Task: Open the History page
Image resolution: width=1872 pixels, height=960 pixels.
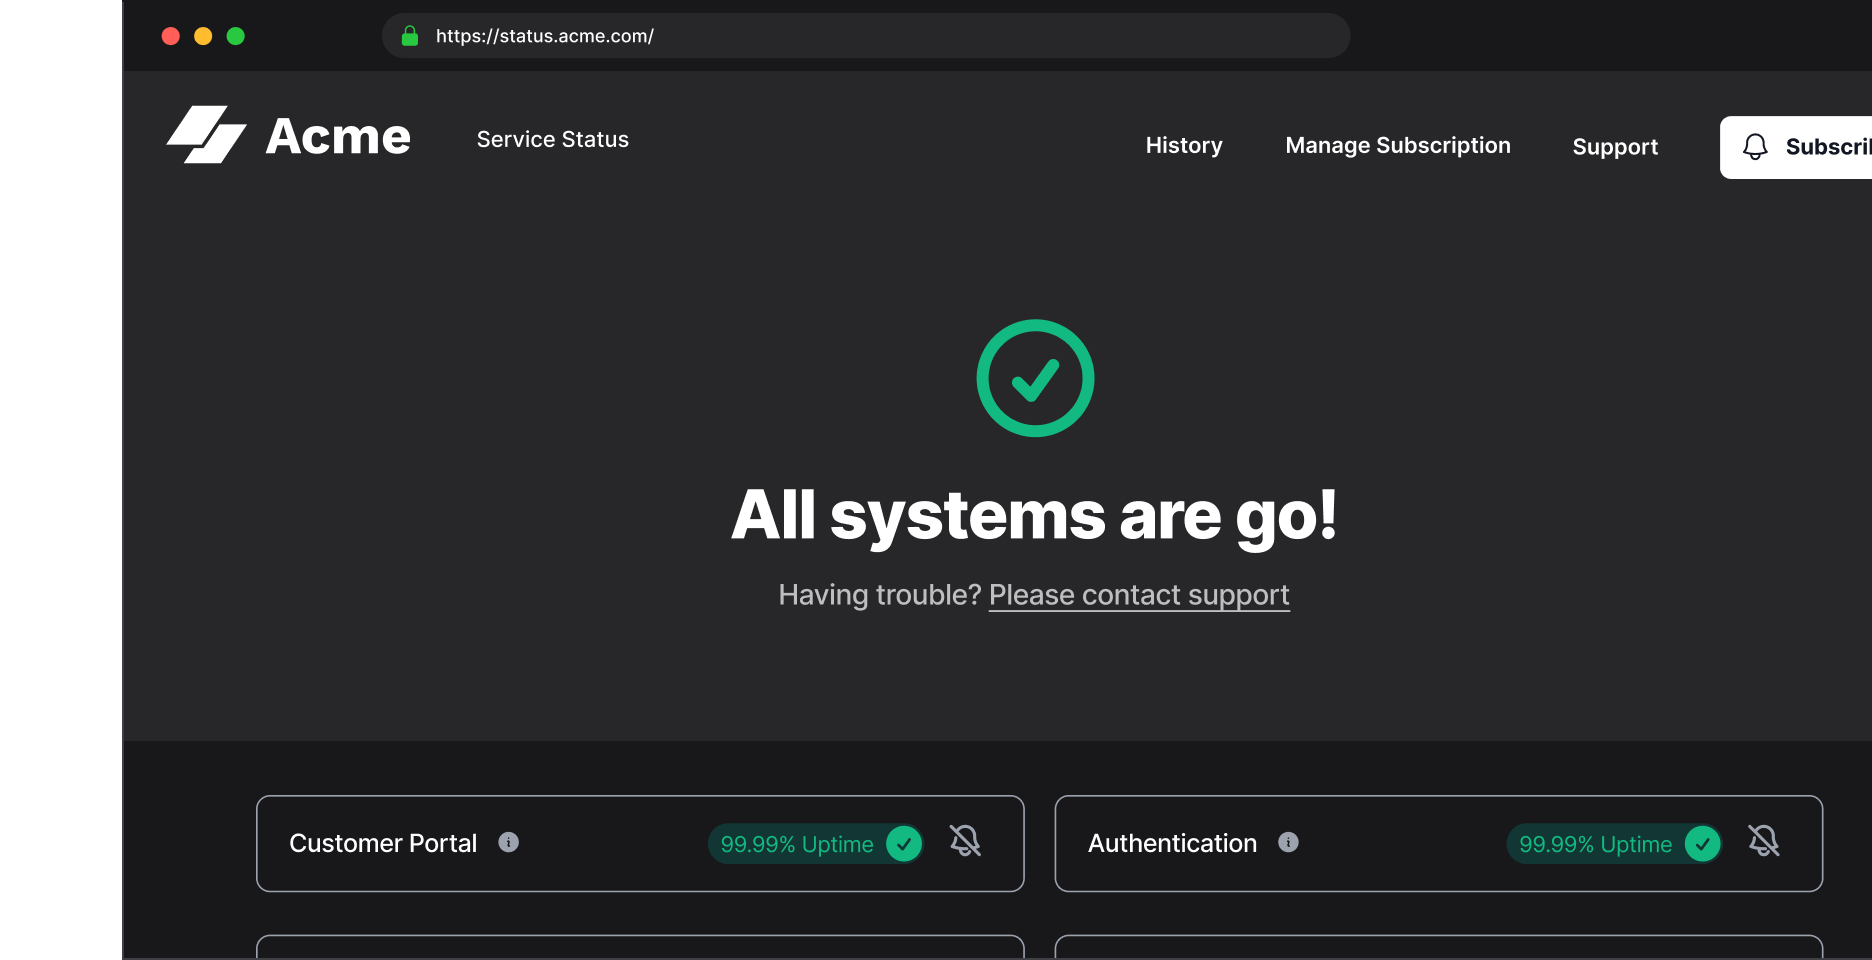Action: point(1183,145)
